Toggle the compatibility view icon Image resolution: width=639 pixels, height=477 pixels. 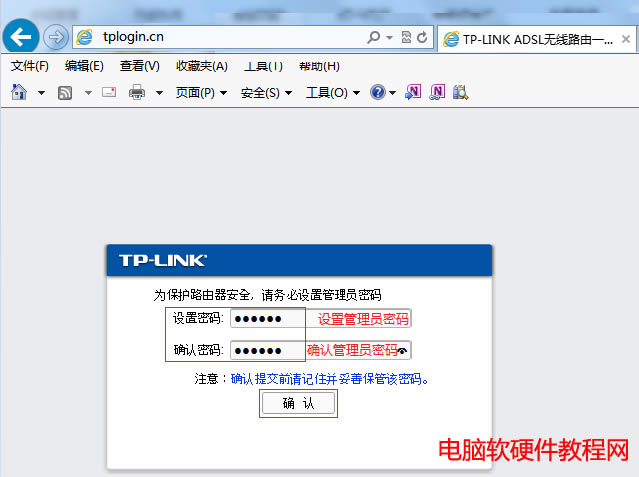[x=406, y=37]
